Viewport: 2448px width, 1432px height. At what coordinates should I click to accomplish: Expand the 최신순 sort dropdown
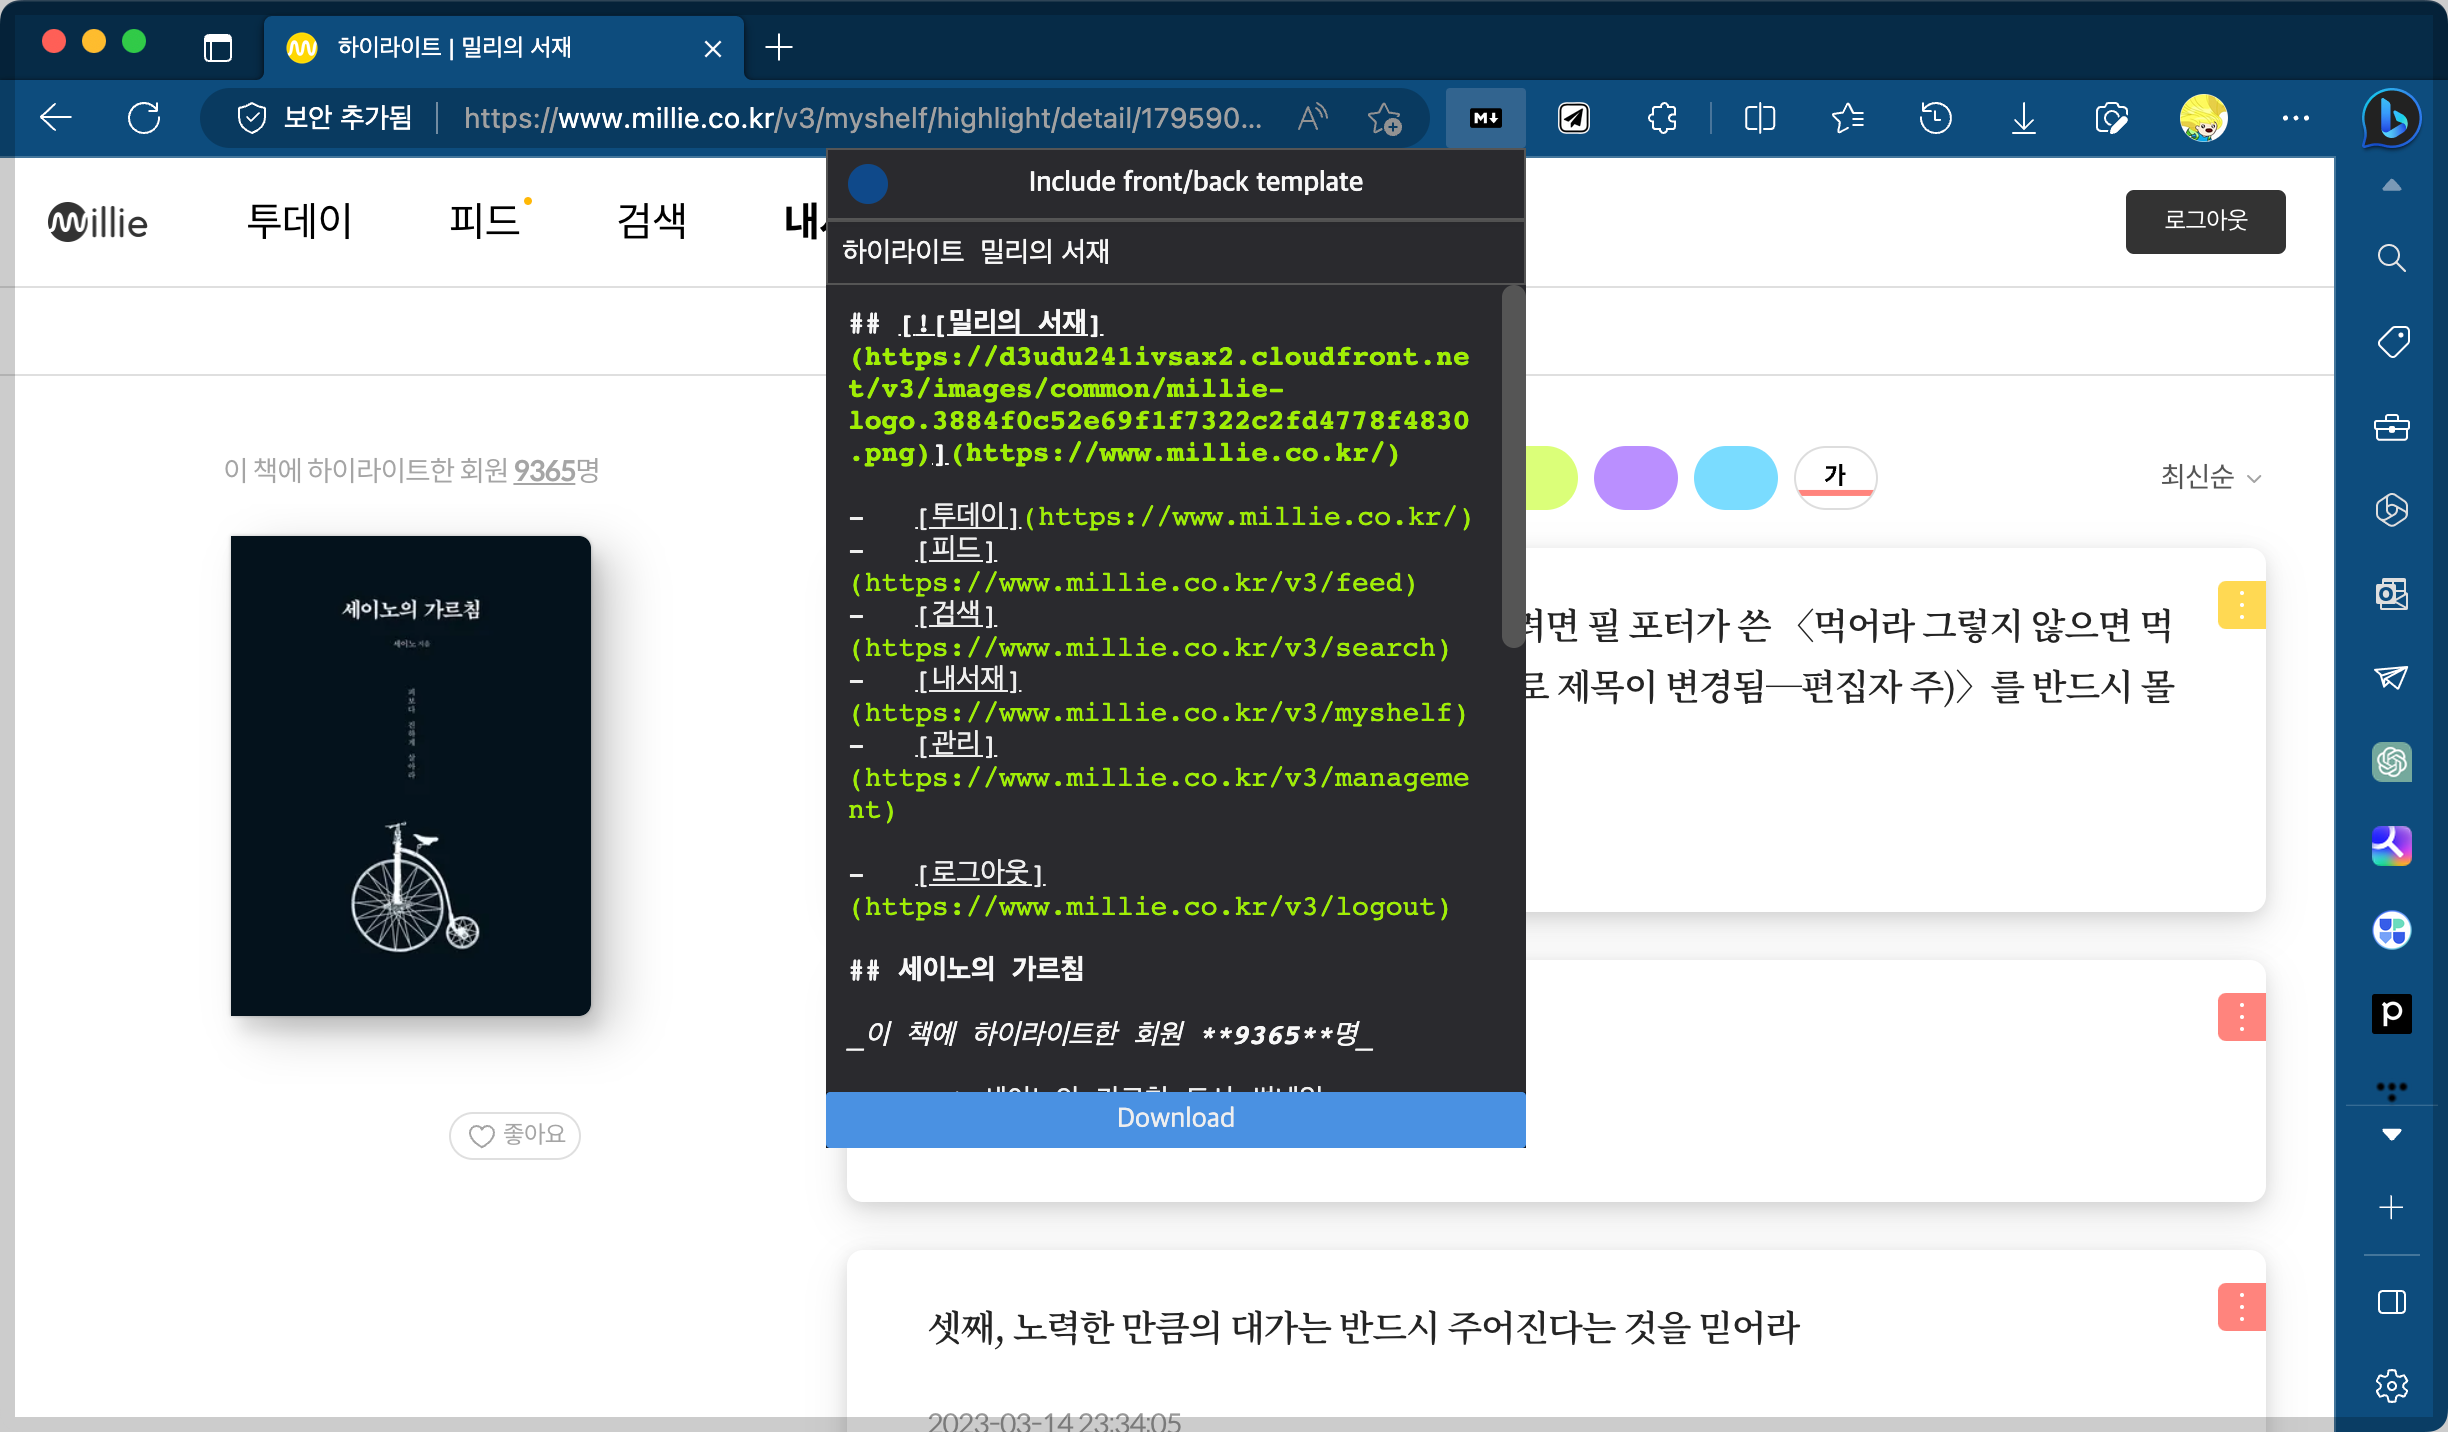pos(2210,477)
